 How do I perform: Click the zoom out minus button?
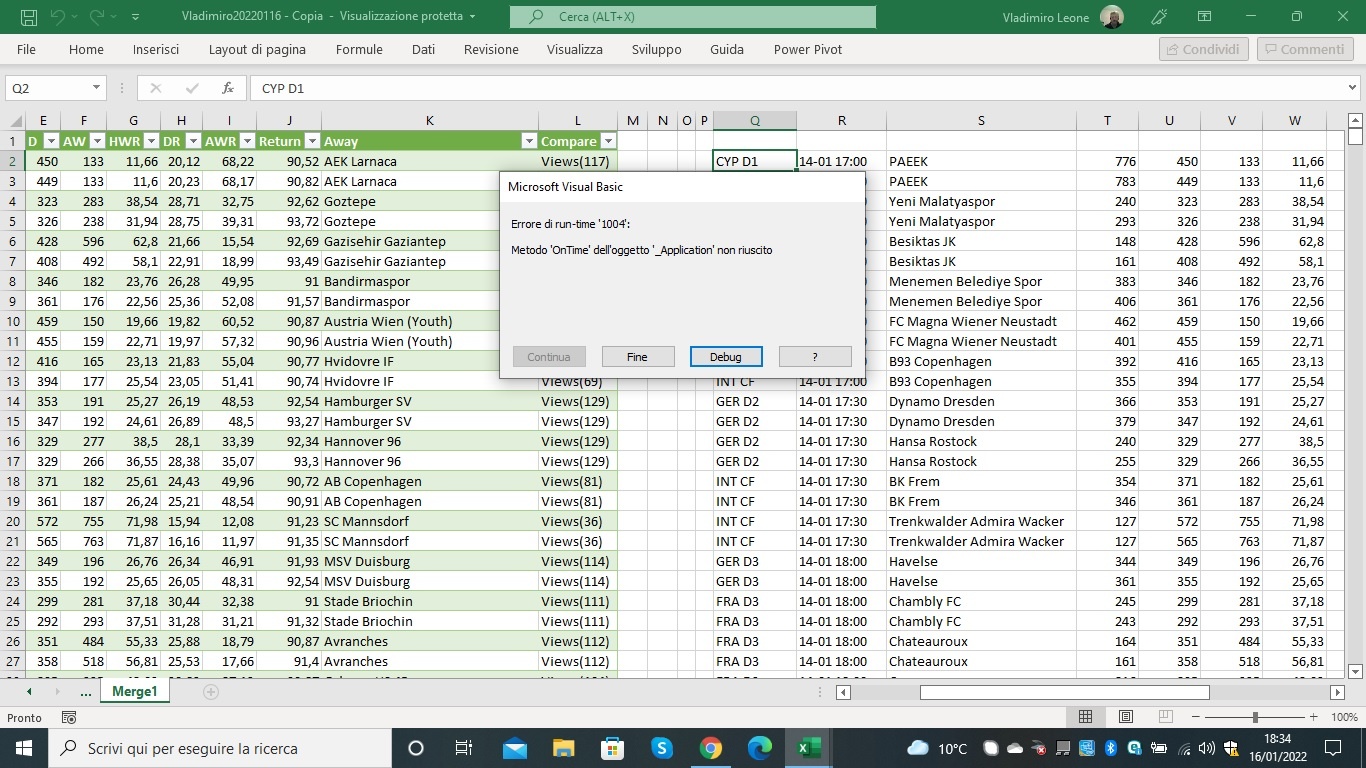1195,717
